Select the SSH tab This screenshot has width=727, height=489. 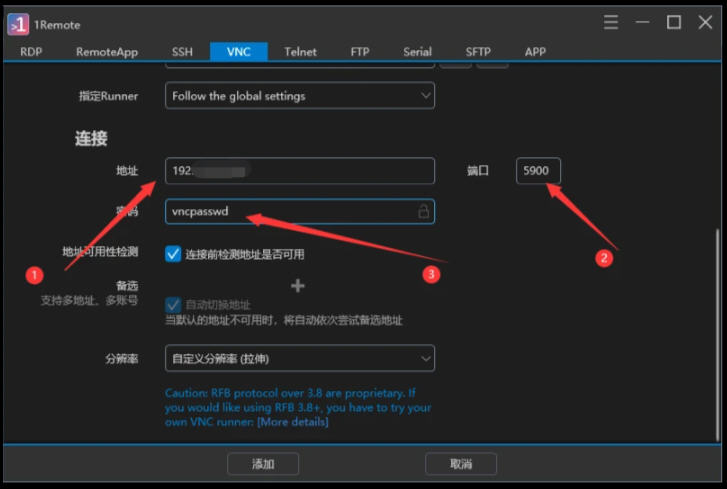[182, 51]
